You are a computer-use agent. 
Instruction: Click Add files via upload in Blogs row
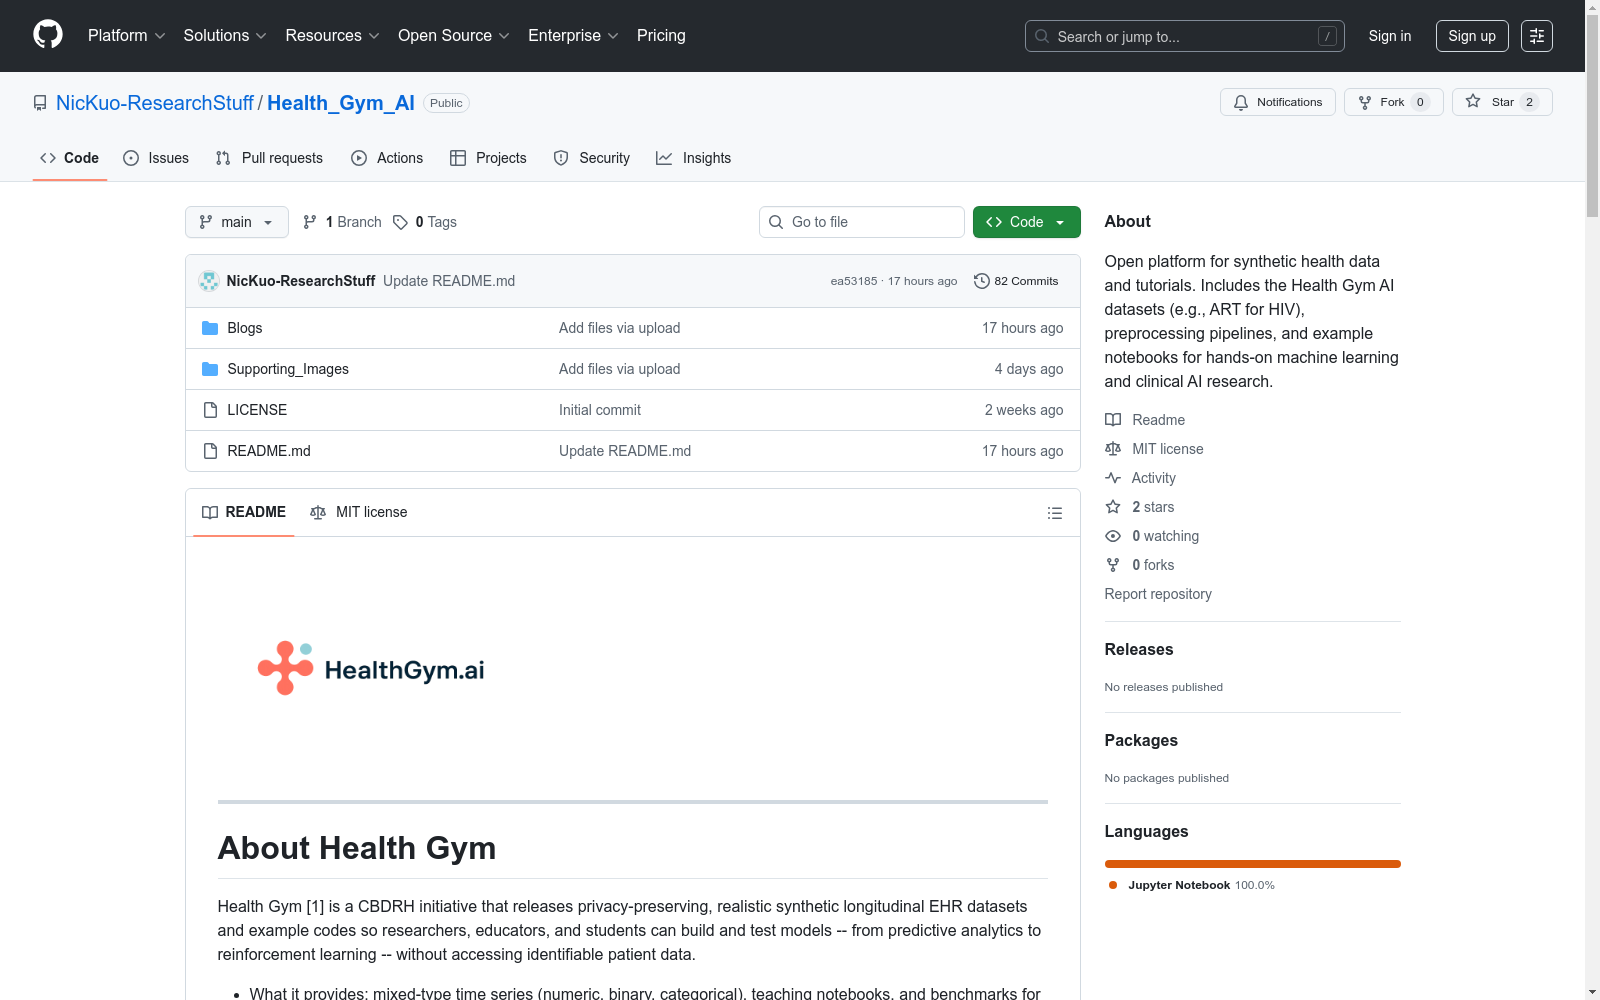(620, 328)
